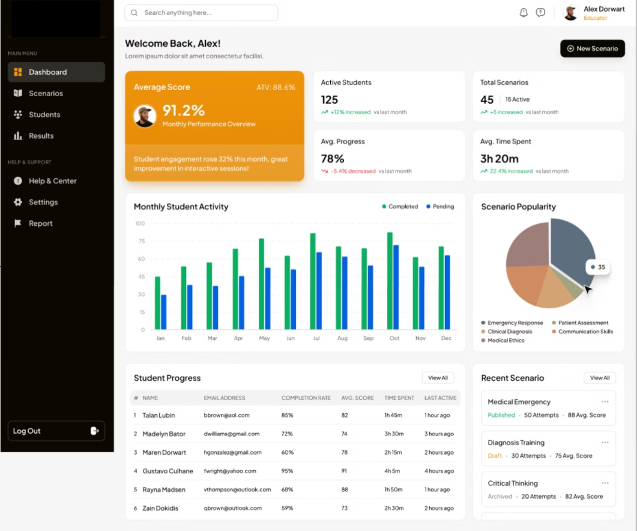The width and height of the screenshot is (637, 531).
Task: Click View All in Student Progress
Action: 438,378
